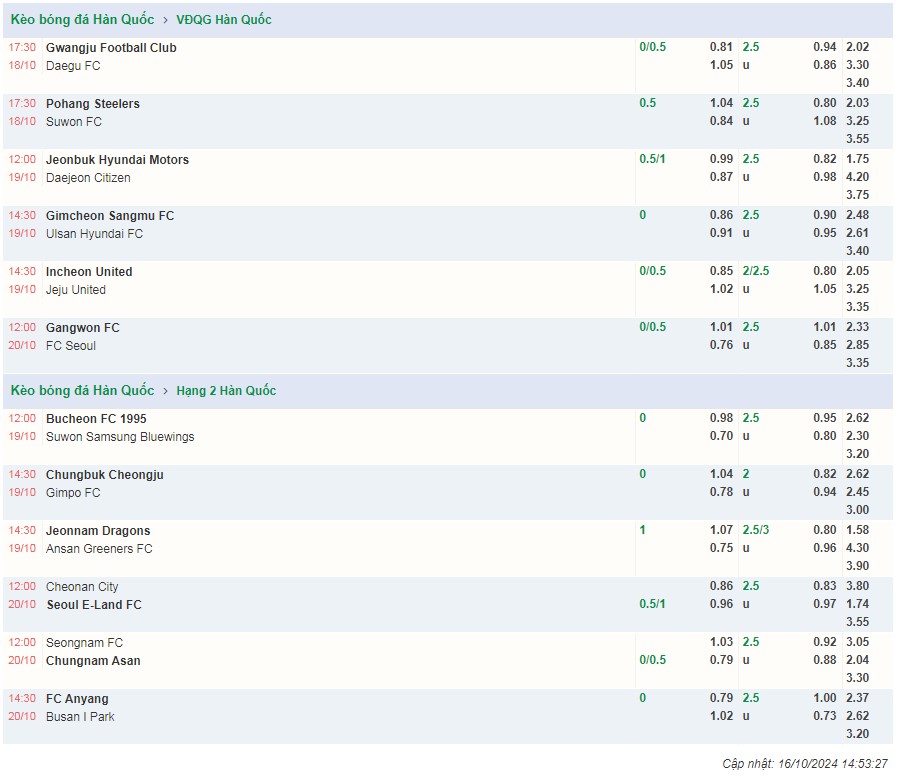Click the 0.5 handicap for Pohang Steelers
Viewport: 898px width, 777px height.
[x=647, y=103]
